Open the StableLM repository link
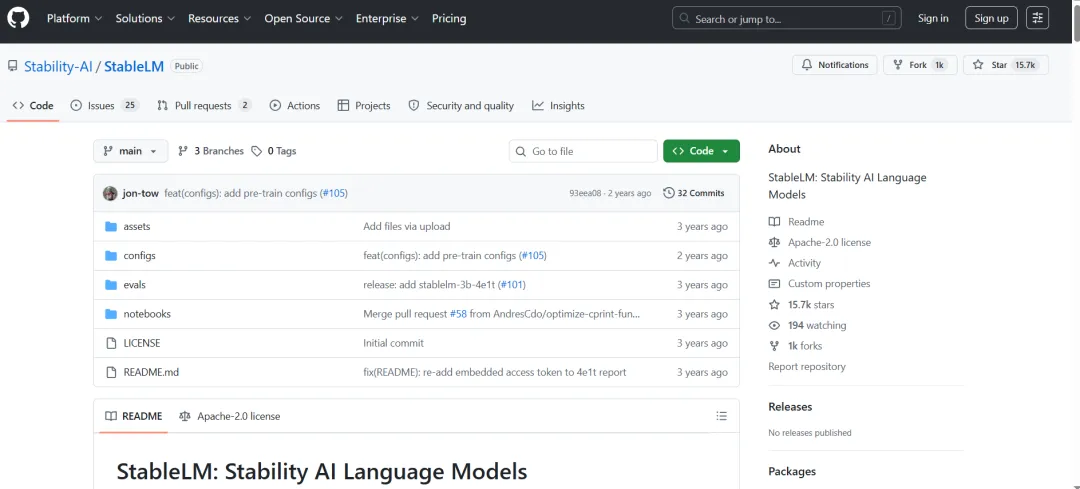The width and height of the screenshot is (1080, 489). [x=134, y=67]
